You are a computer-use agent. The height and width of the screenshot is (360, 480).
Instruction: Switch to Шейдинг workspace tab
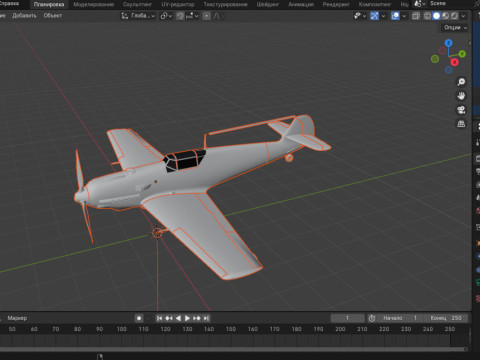pyautogui.click(x=268, y=4)
